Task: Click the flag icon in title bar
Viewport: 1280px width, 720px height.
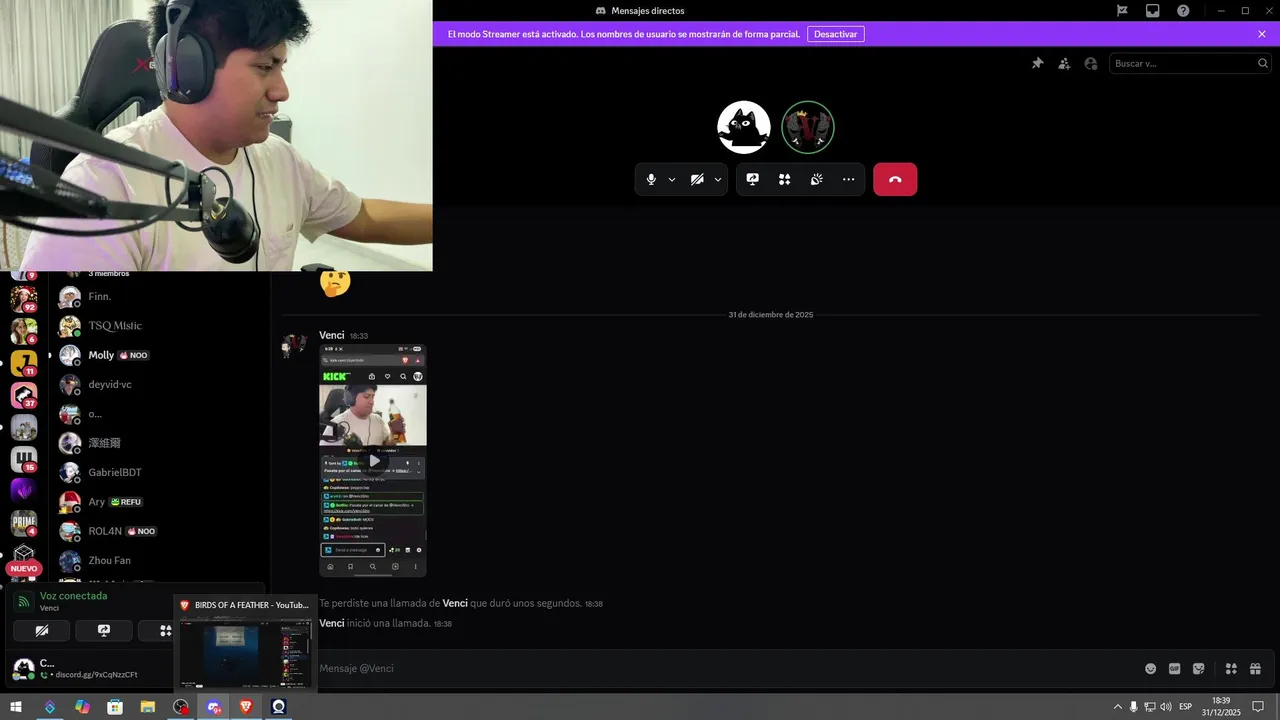Action: click(1122, 10)
